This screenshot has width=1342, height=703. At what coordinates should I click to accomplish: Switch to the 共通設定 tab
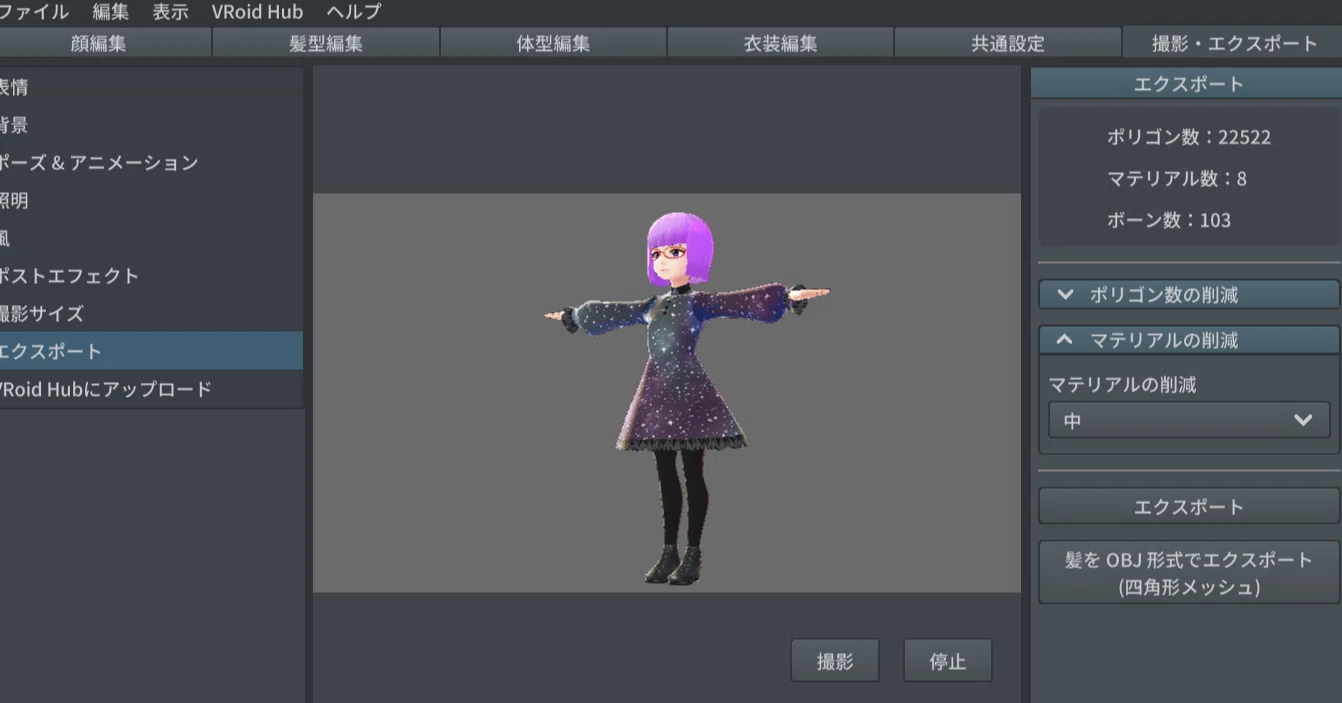click(1007, 43)
